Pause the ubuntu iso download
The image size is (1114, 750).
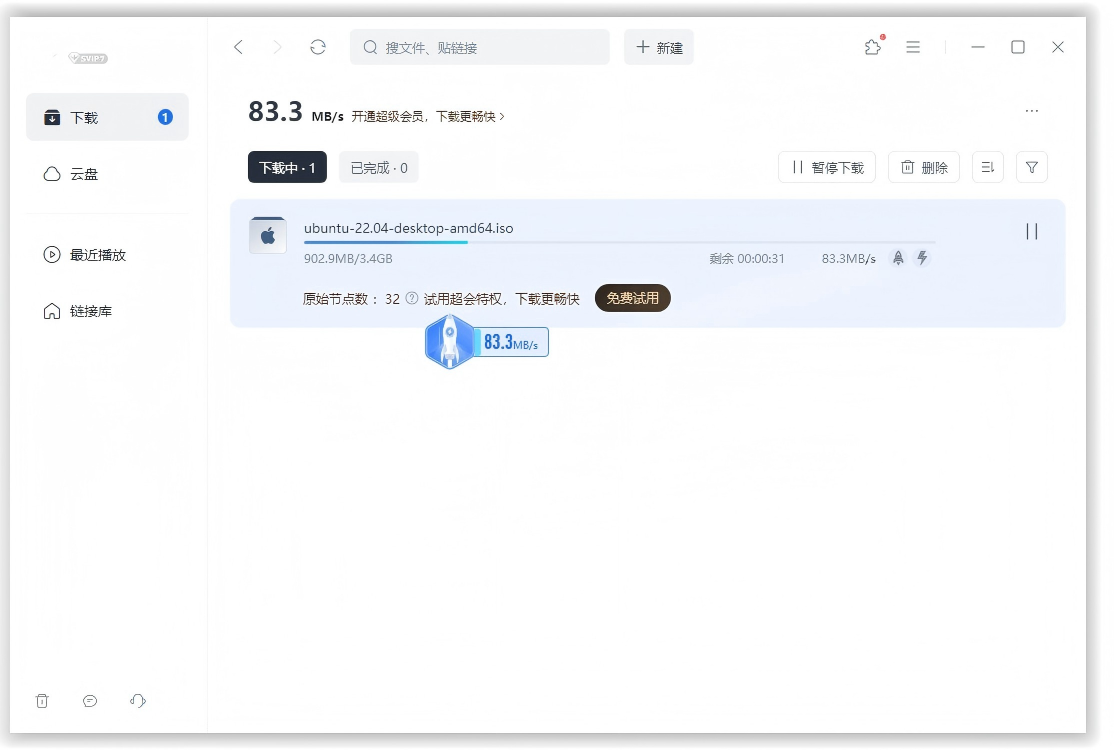(x=1032, y=232)
